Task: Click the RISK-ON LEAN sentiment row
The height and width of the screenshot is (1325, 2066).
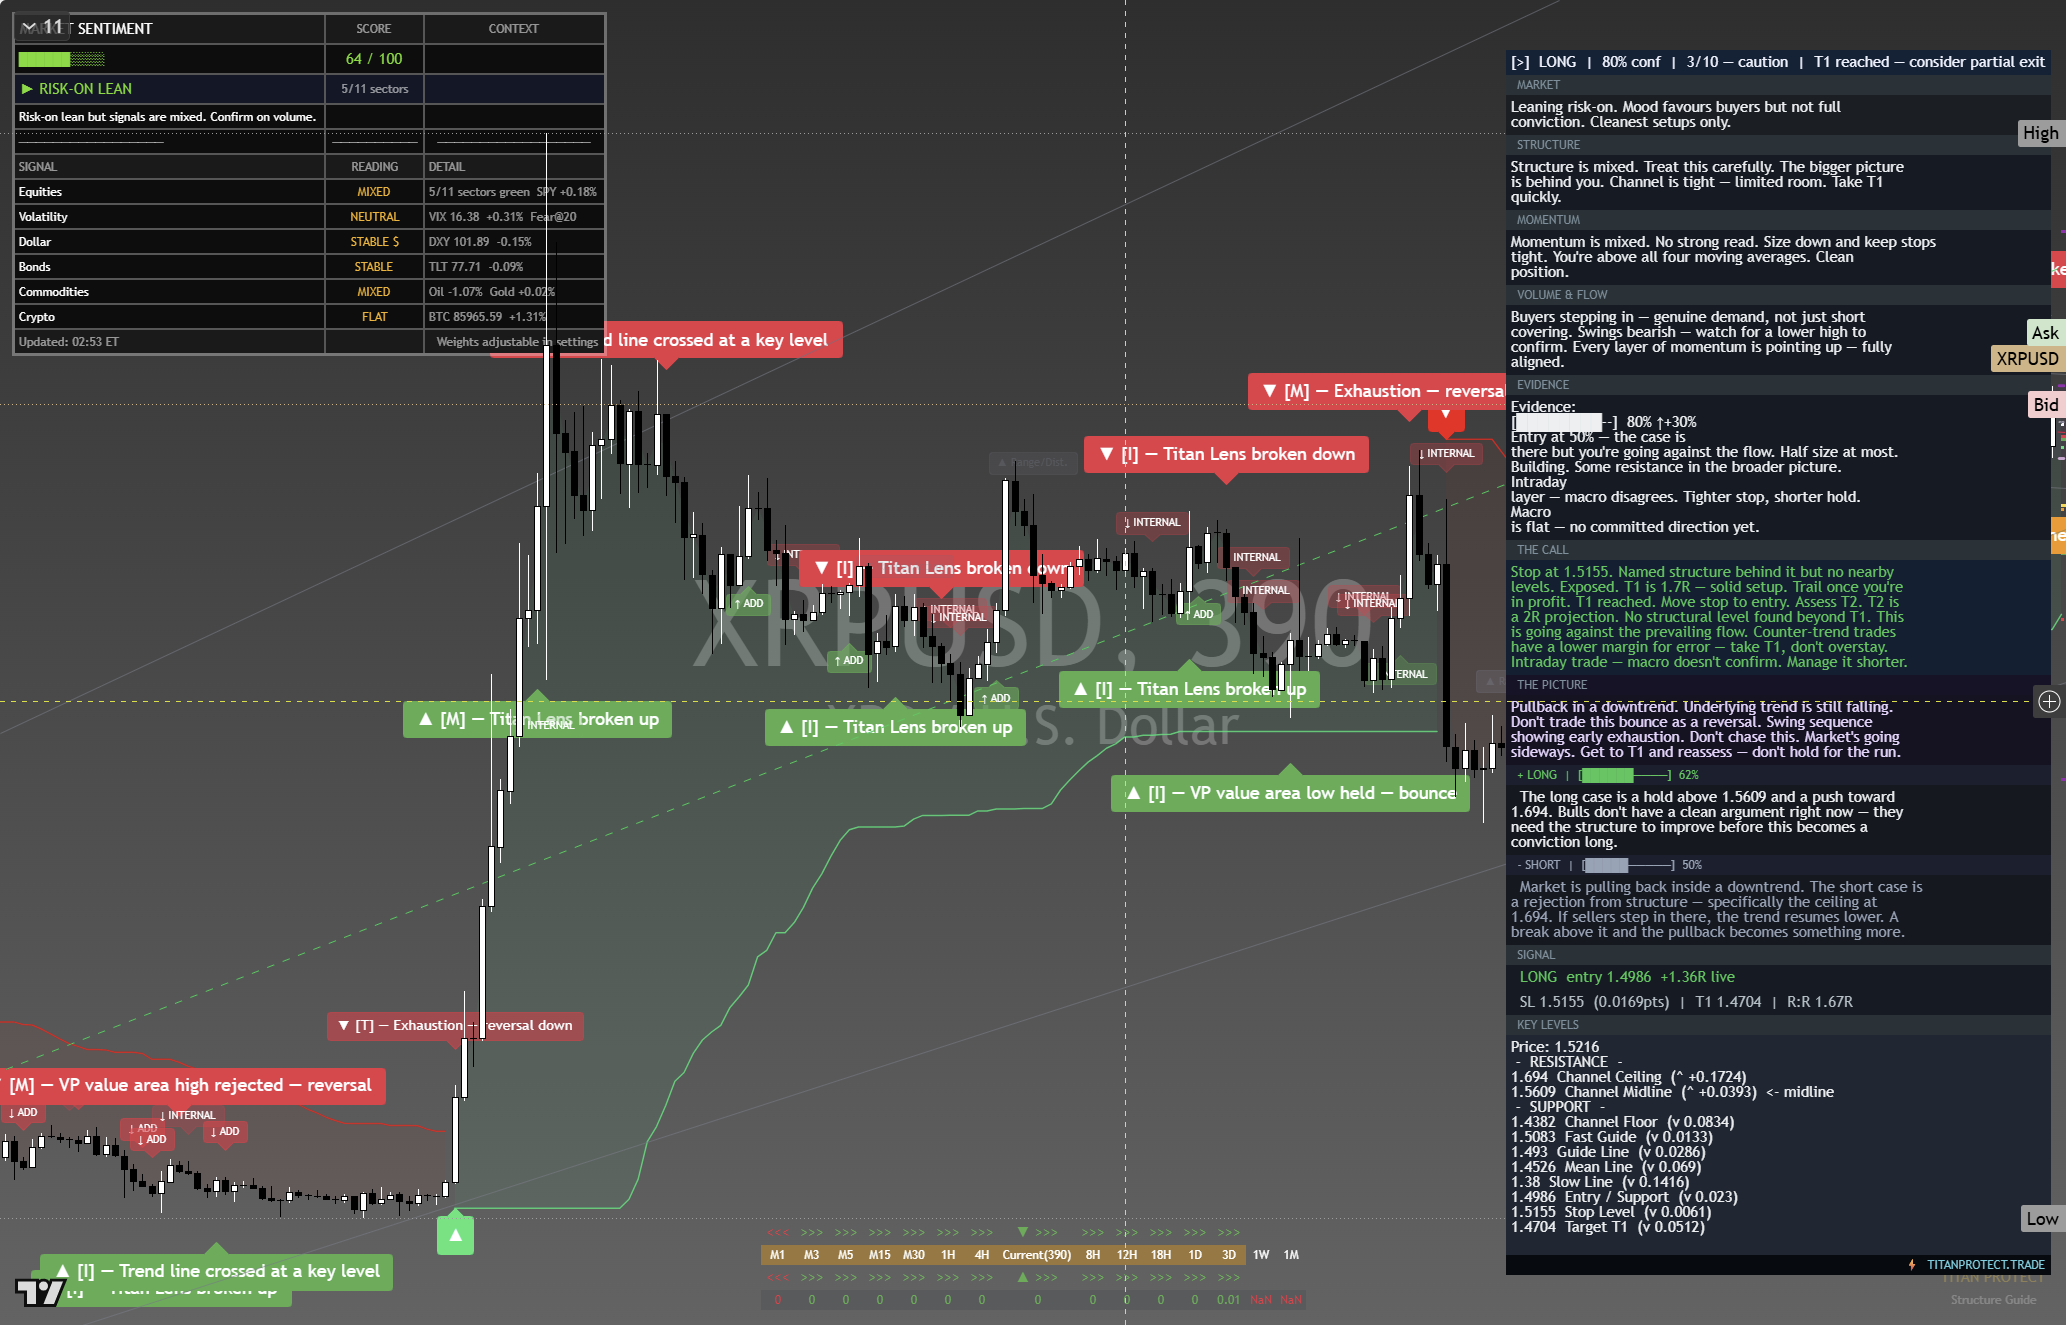Action: point(309,89)
